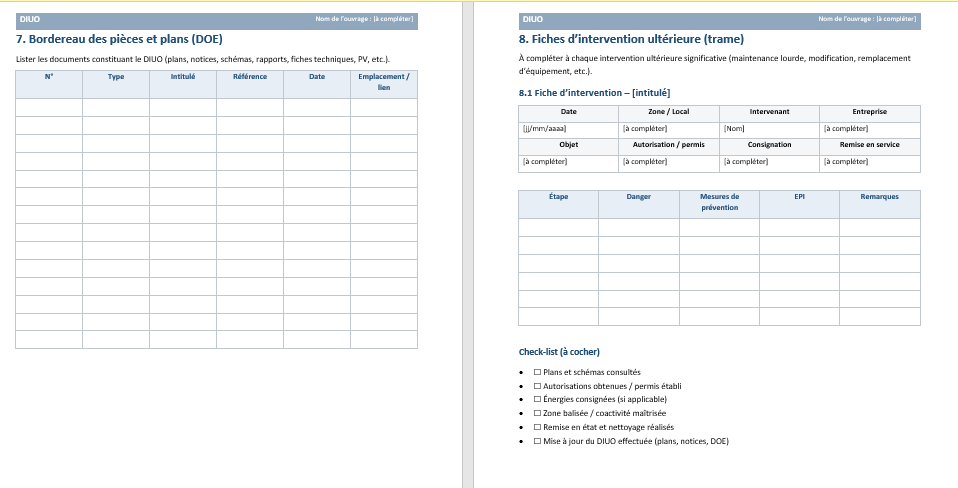Select the placeholder under Consignation
The image size is (958, 488).
[745, 162]
